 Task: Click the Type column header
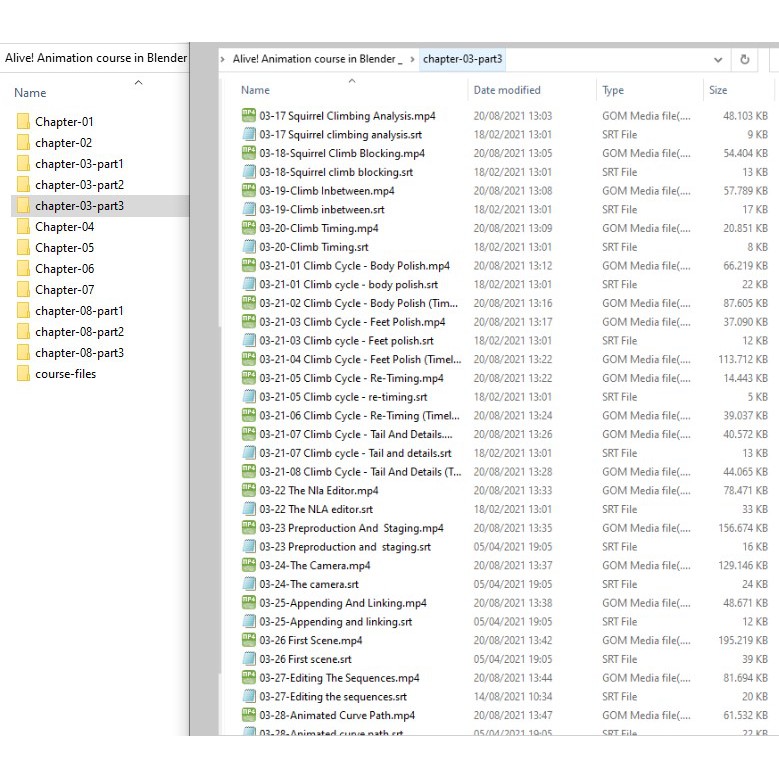click(612, 90)
